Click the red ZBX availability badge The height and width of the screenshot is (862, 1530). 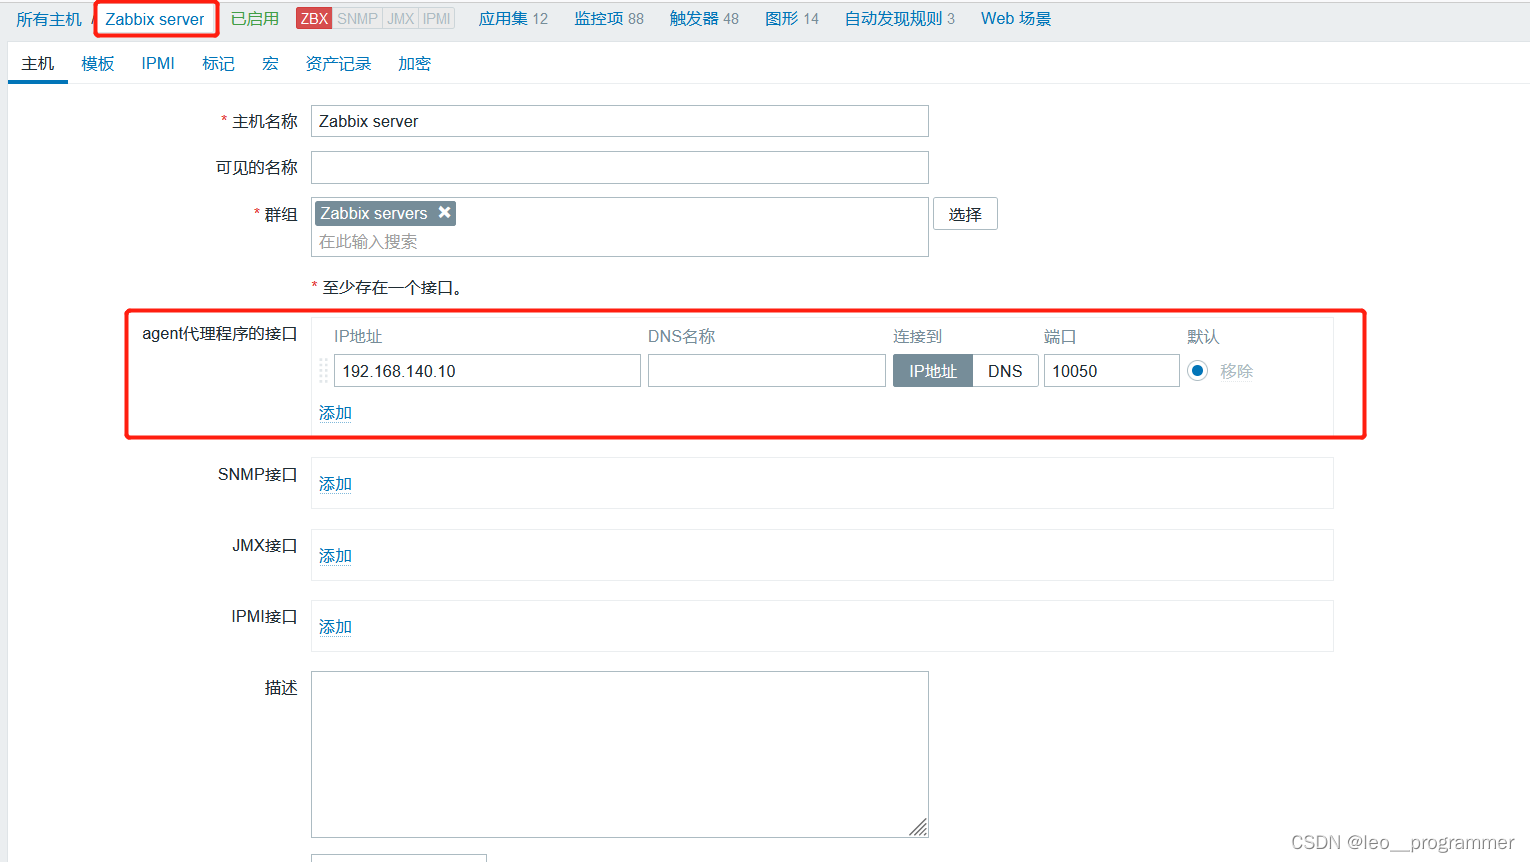(314, 19)
